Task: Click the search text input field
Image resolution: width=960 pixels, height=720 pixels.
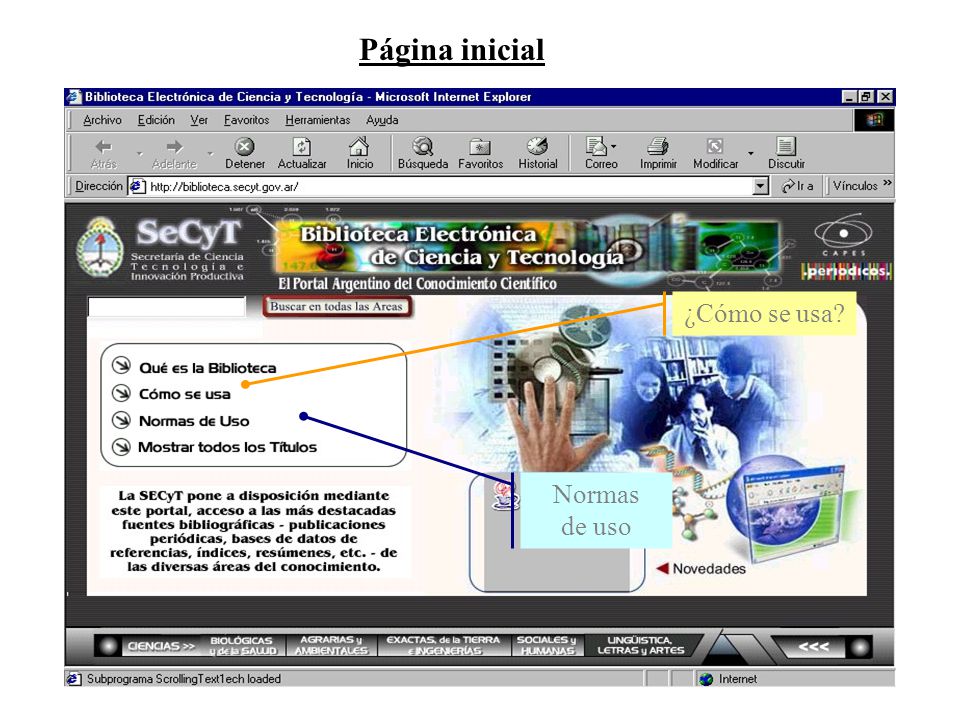Action: point(167,307)
